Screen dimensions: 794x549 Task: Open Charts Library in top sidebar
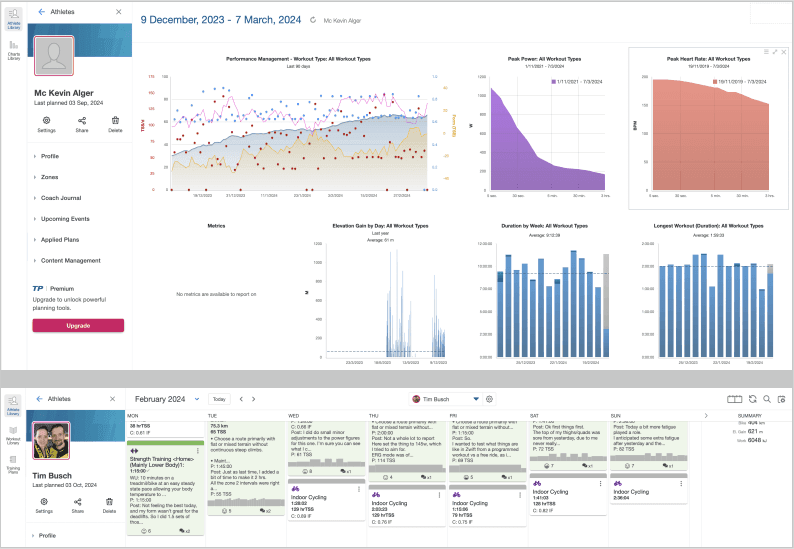[14, 50]
